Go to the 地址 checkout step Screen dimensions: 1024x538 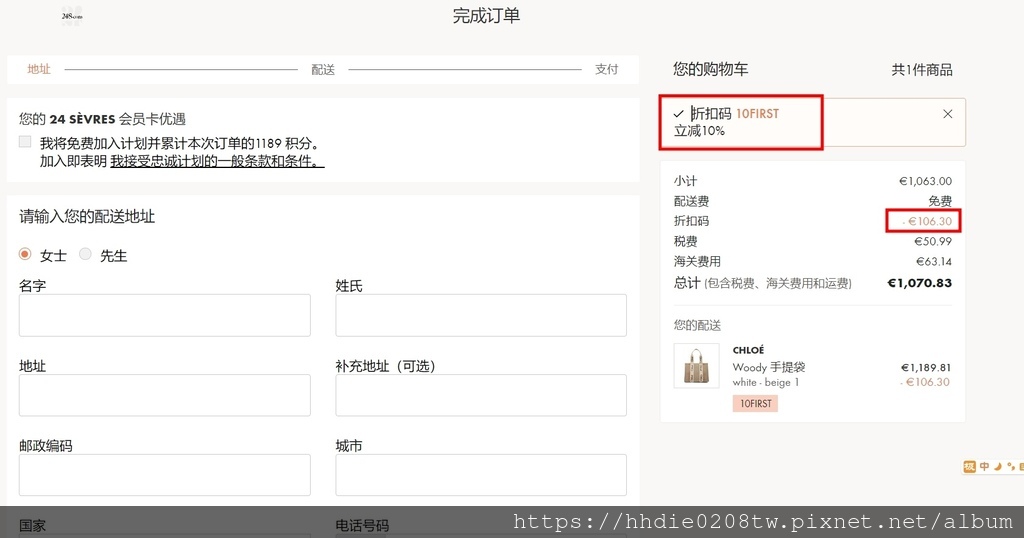[39, 69]
